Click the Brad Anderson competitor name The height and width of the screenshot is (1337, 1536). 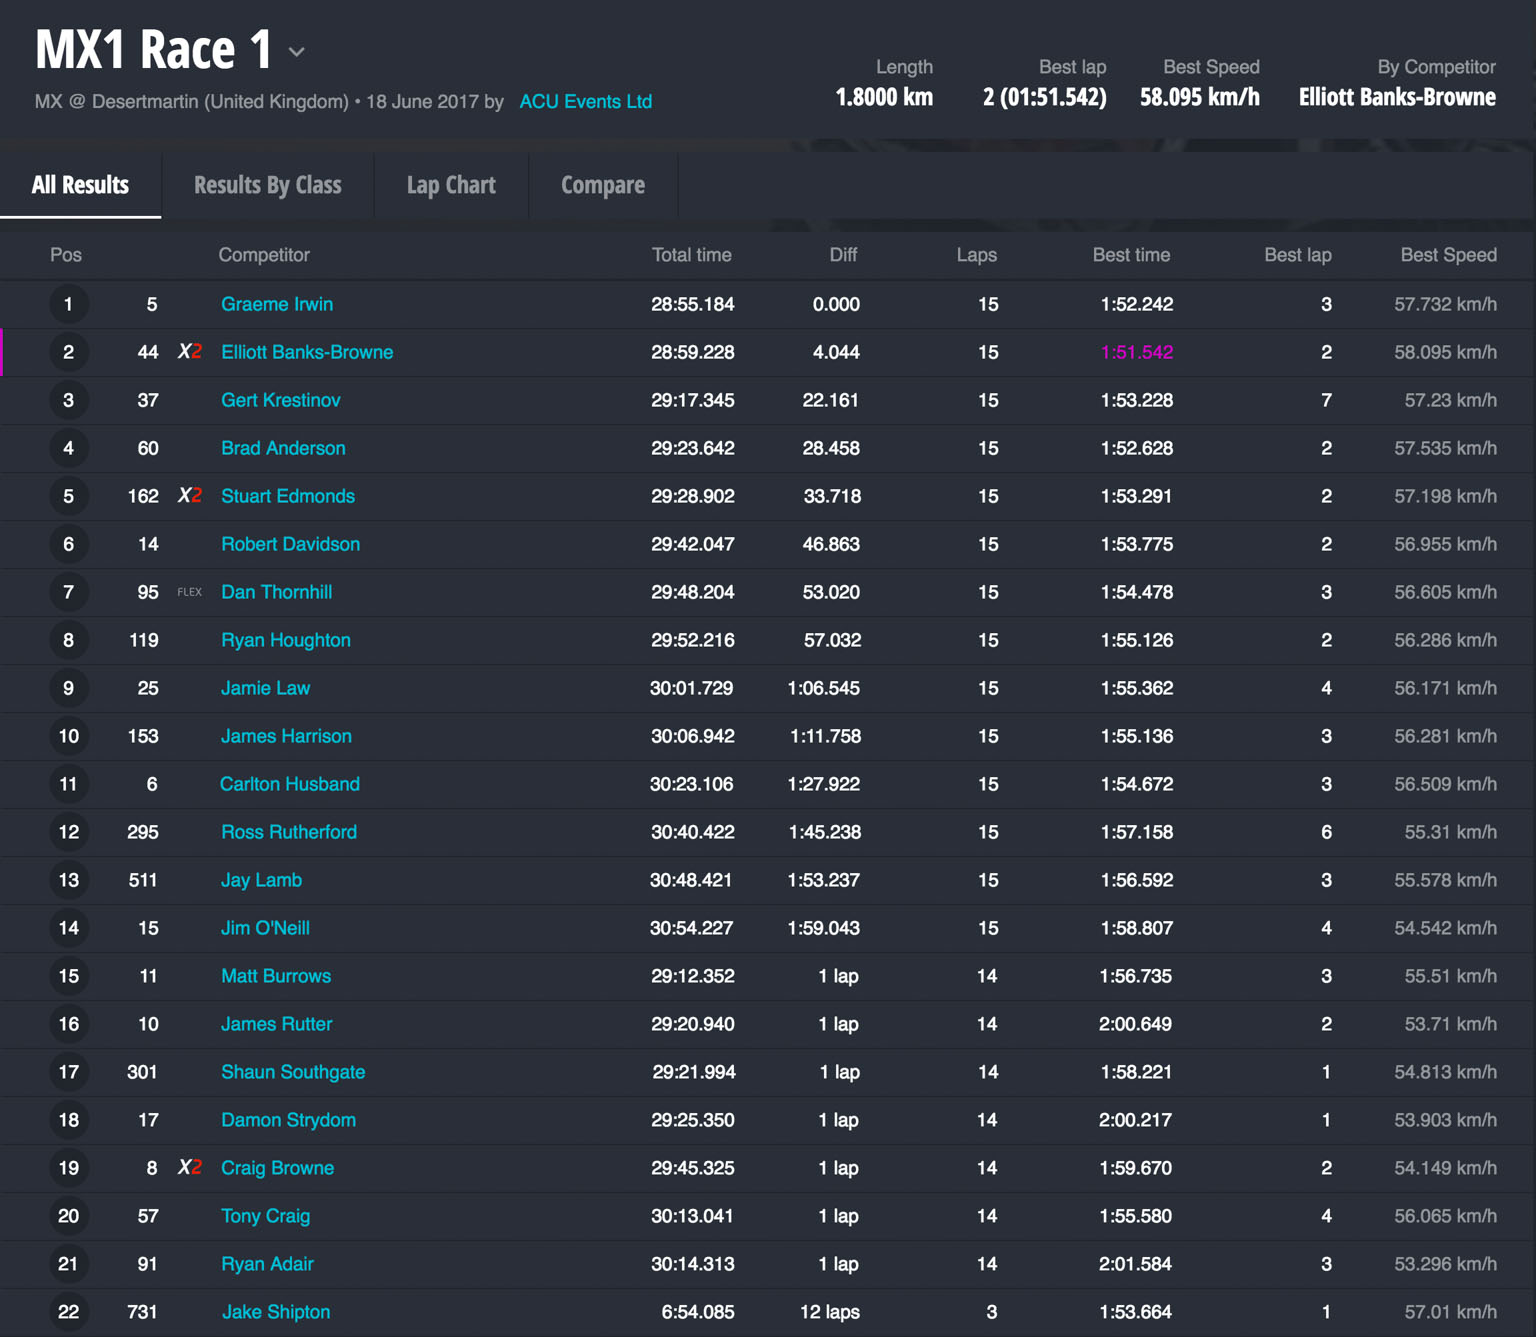pos(283,448)
